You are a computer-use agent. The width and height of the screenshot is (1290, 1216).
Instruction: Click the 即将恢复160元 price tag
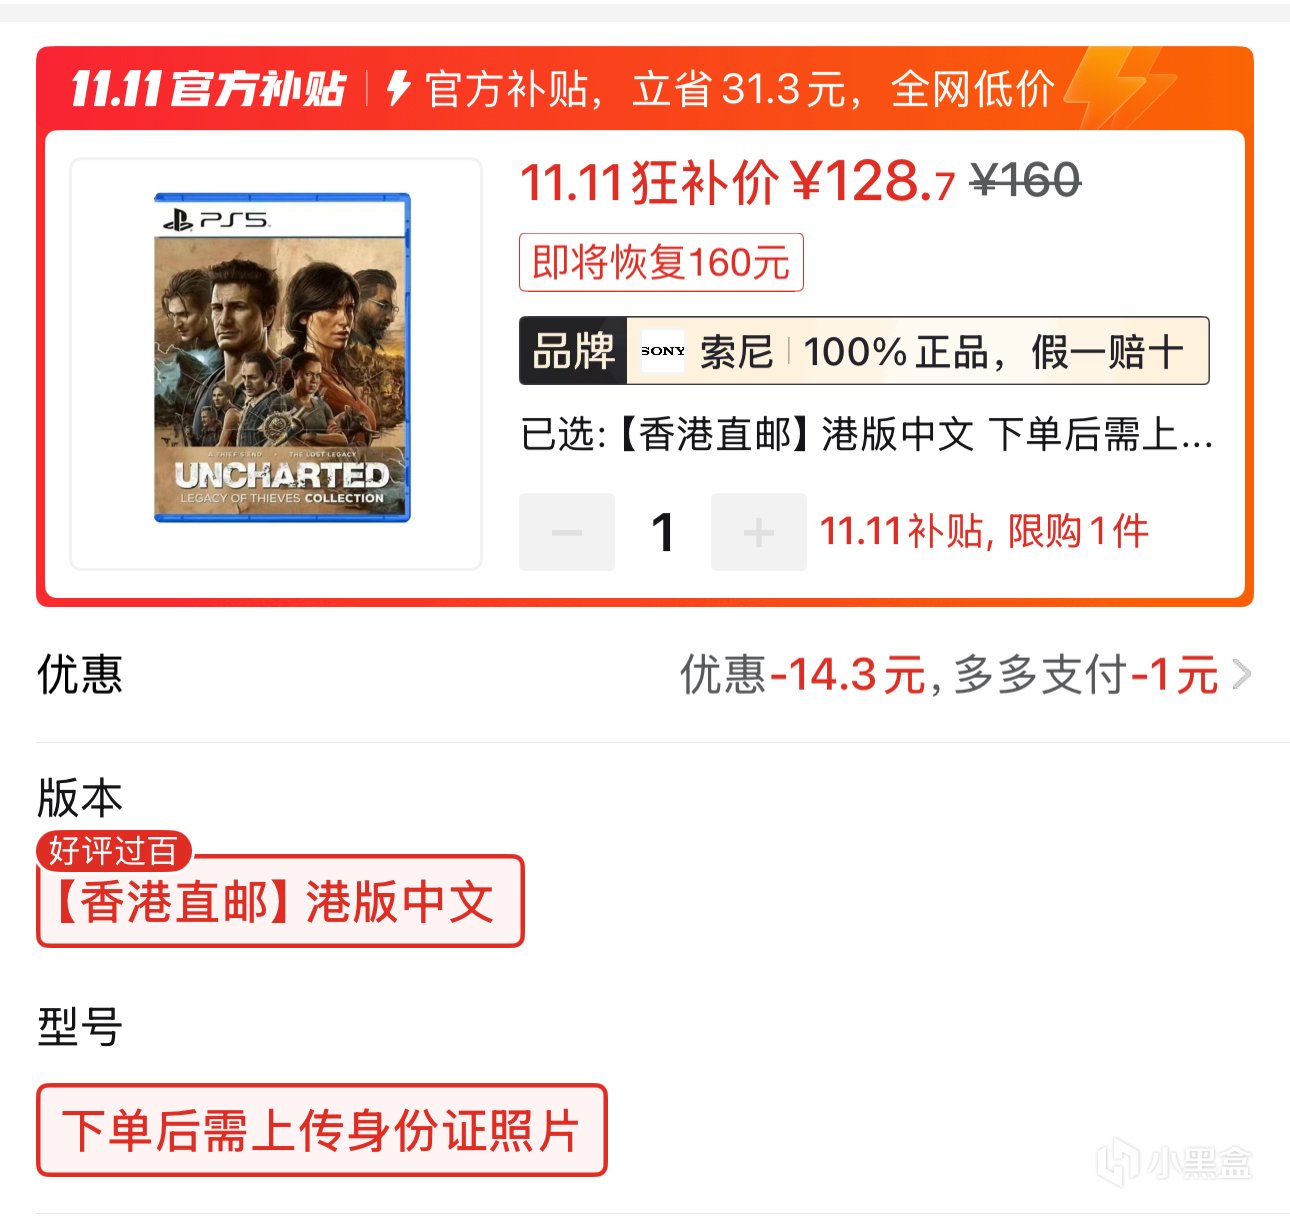(x=661, y=263)
